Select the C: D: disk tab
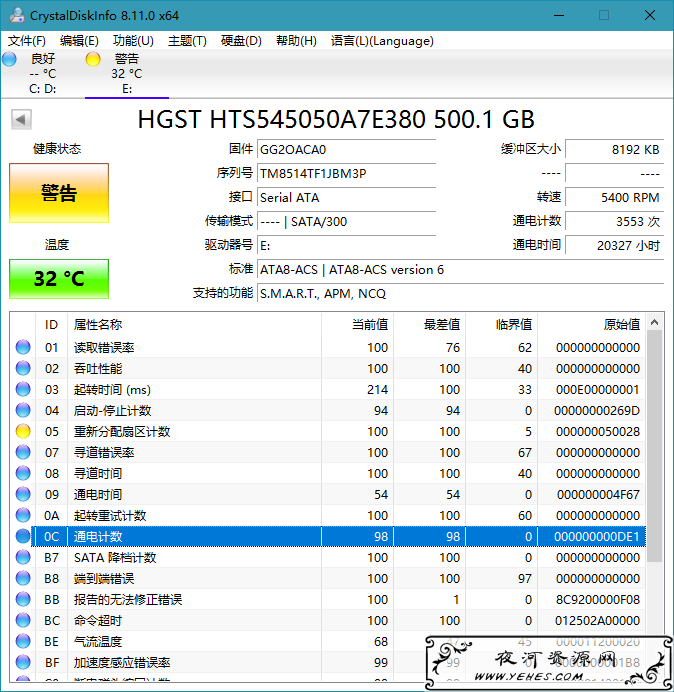The image size is (674, 692). click(42, 74)
